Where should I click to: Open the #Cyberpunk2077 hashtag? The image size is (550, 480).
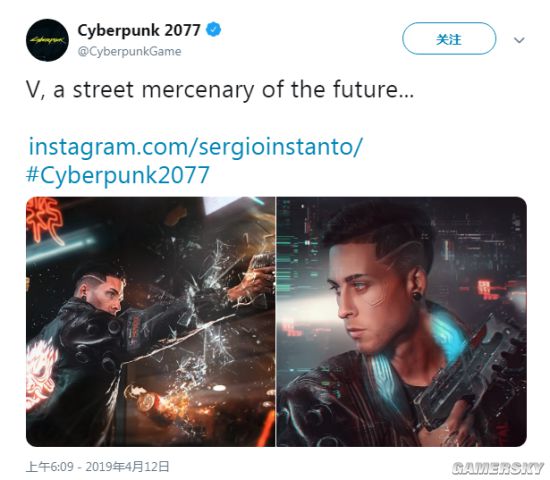118,175
